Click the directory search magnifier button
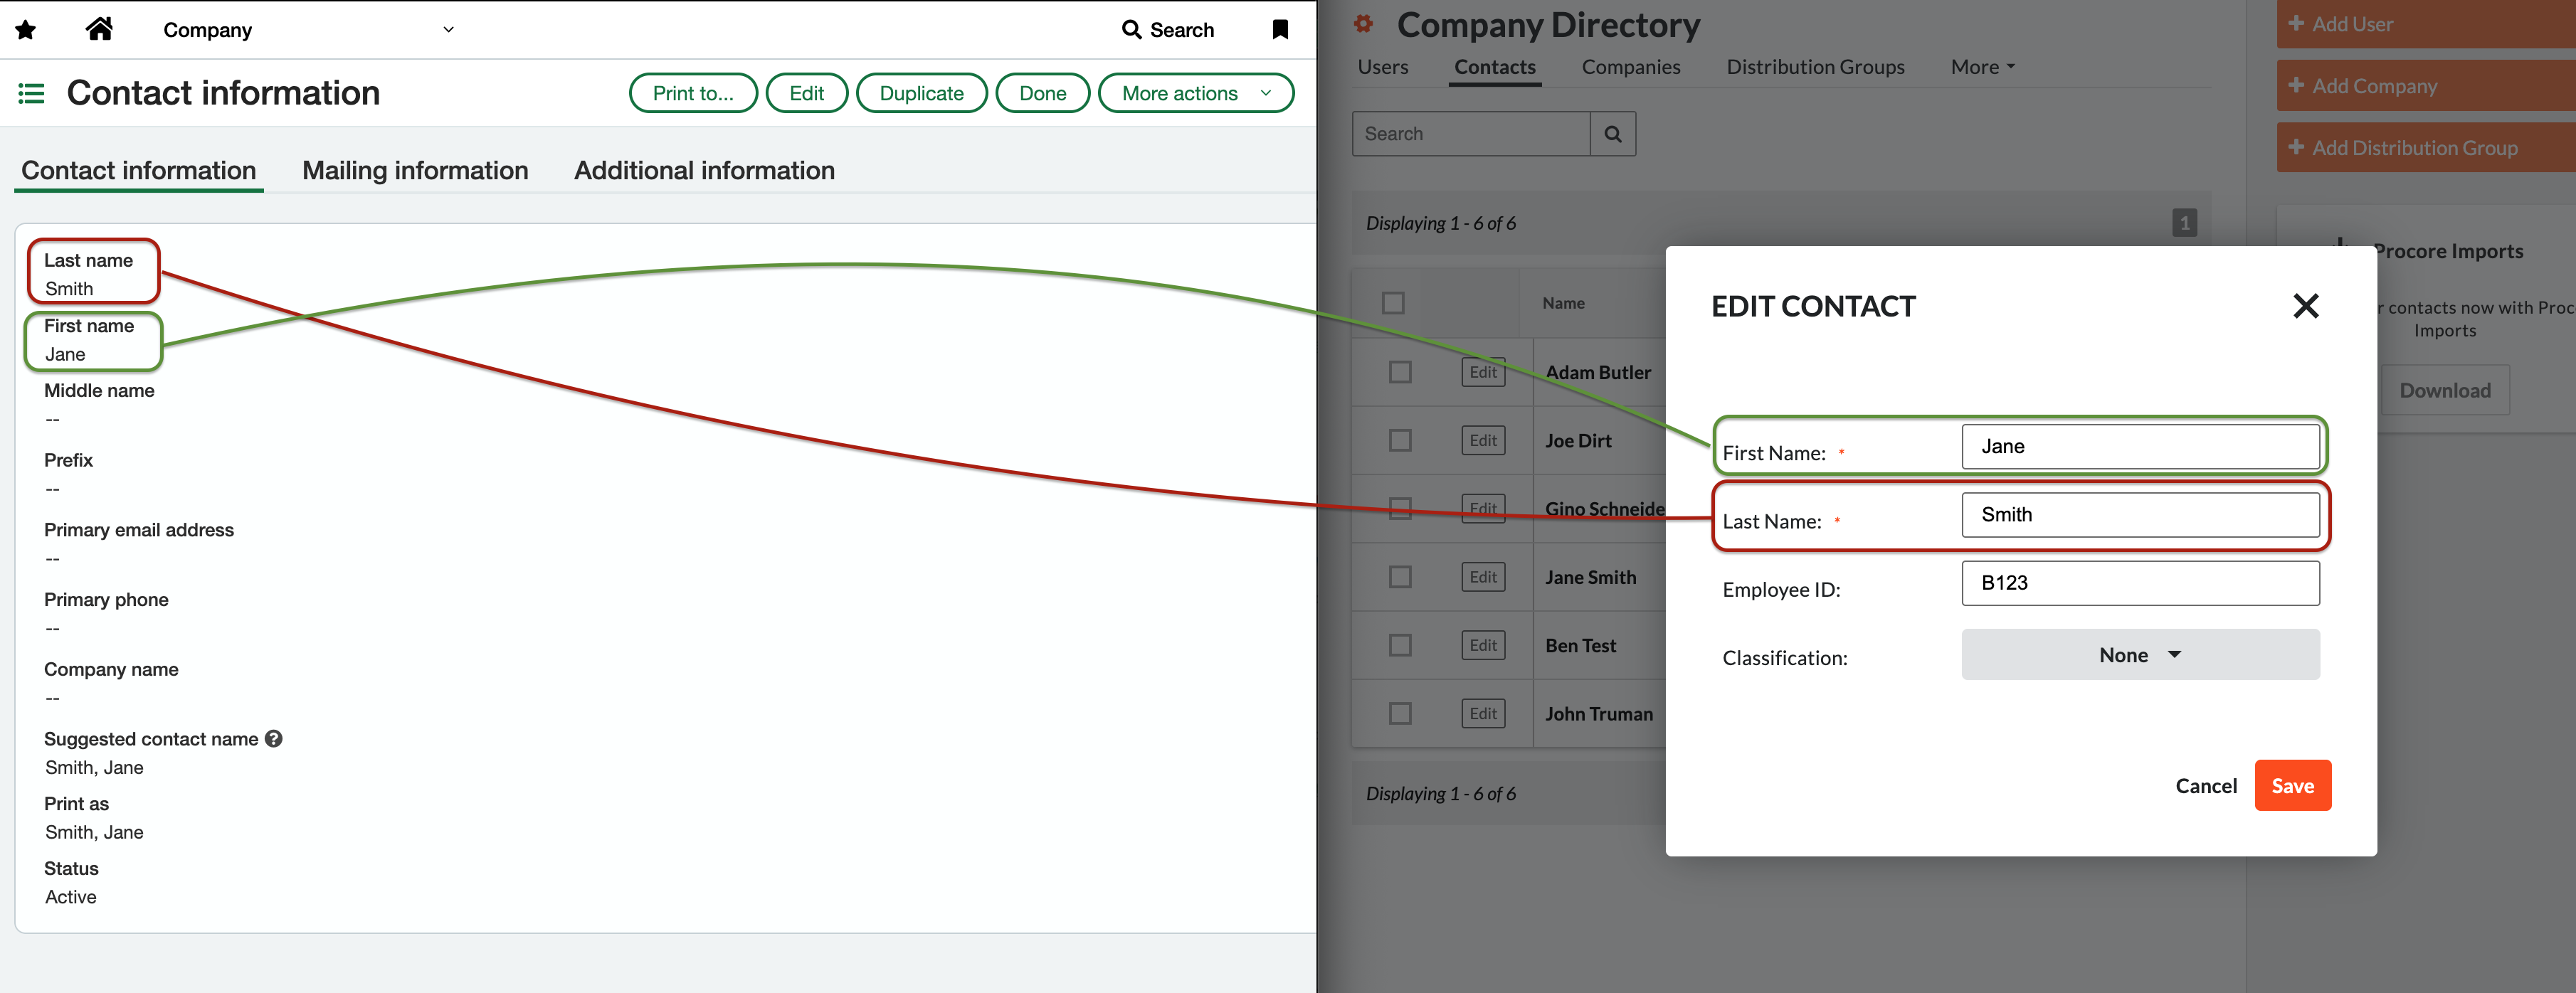This screenshot has width=2576, height=993. (1613, 134)
